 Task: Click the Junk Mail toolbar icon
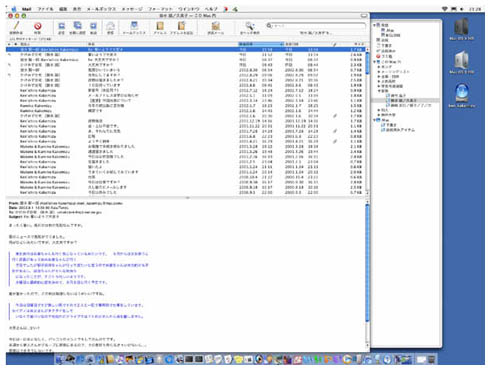[x=216, y=26]
